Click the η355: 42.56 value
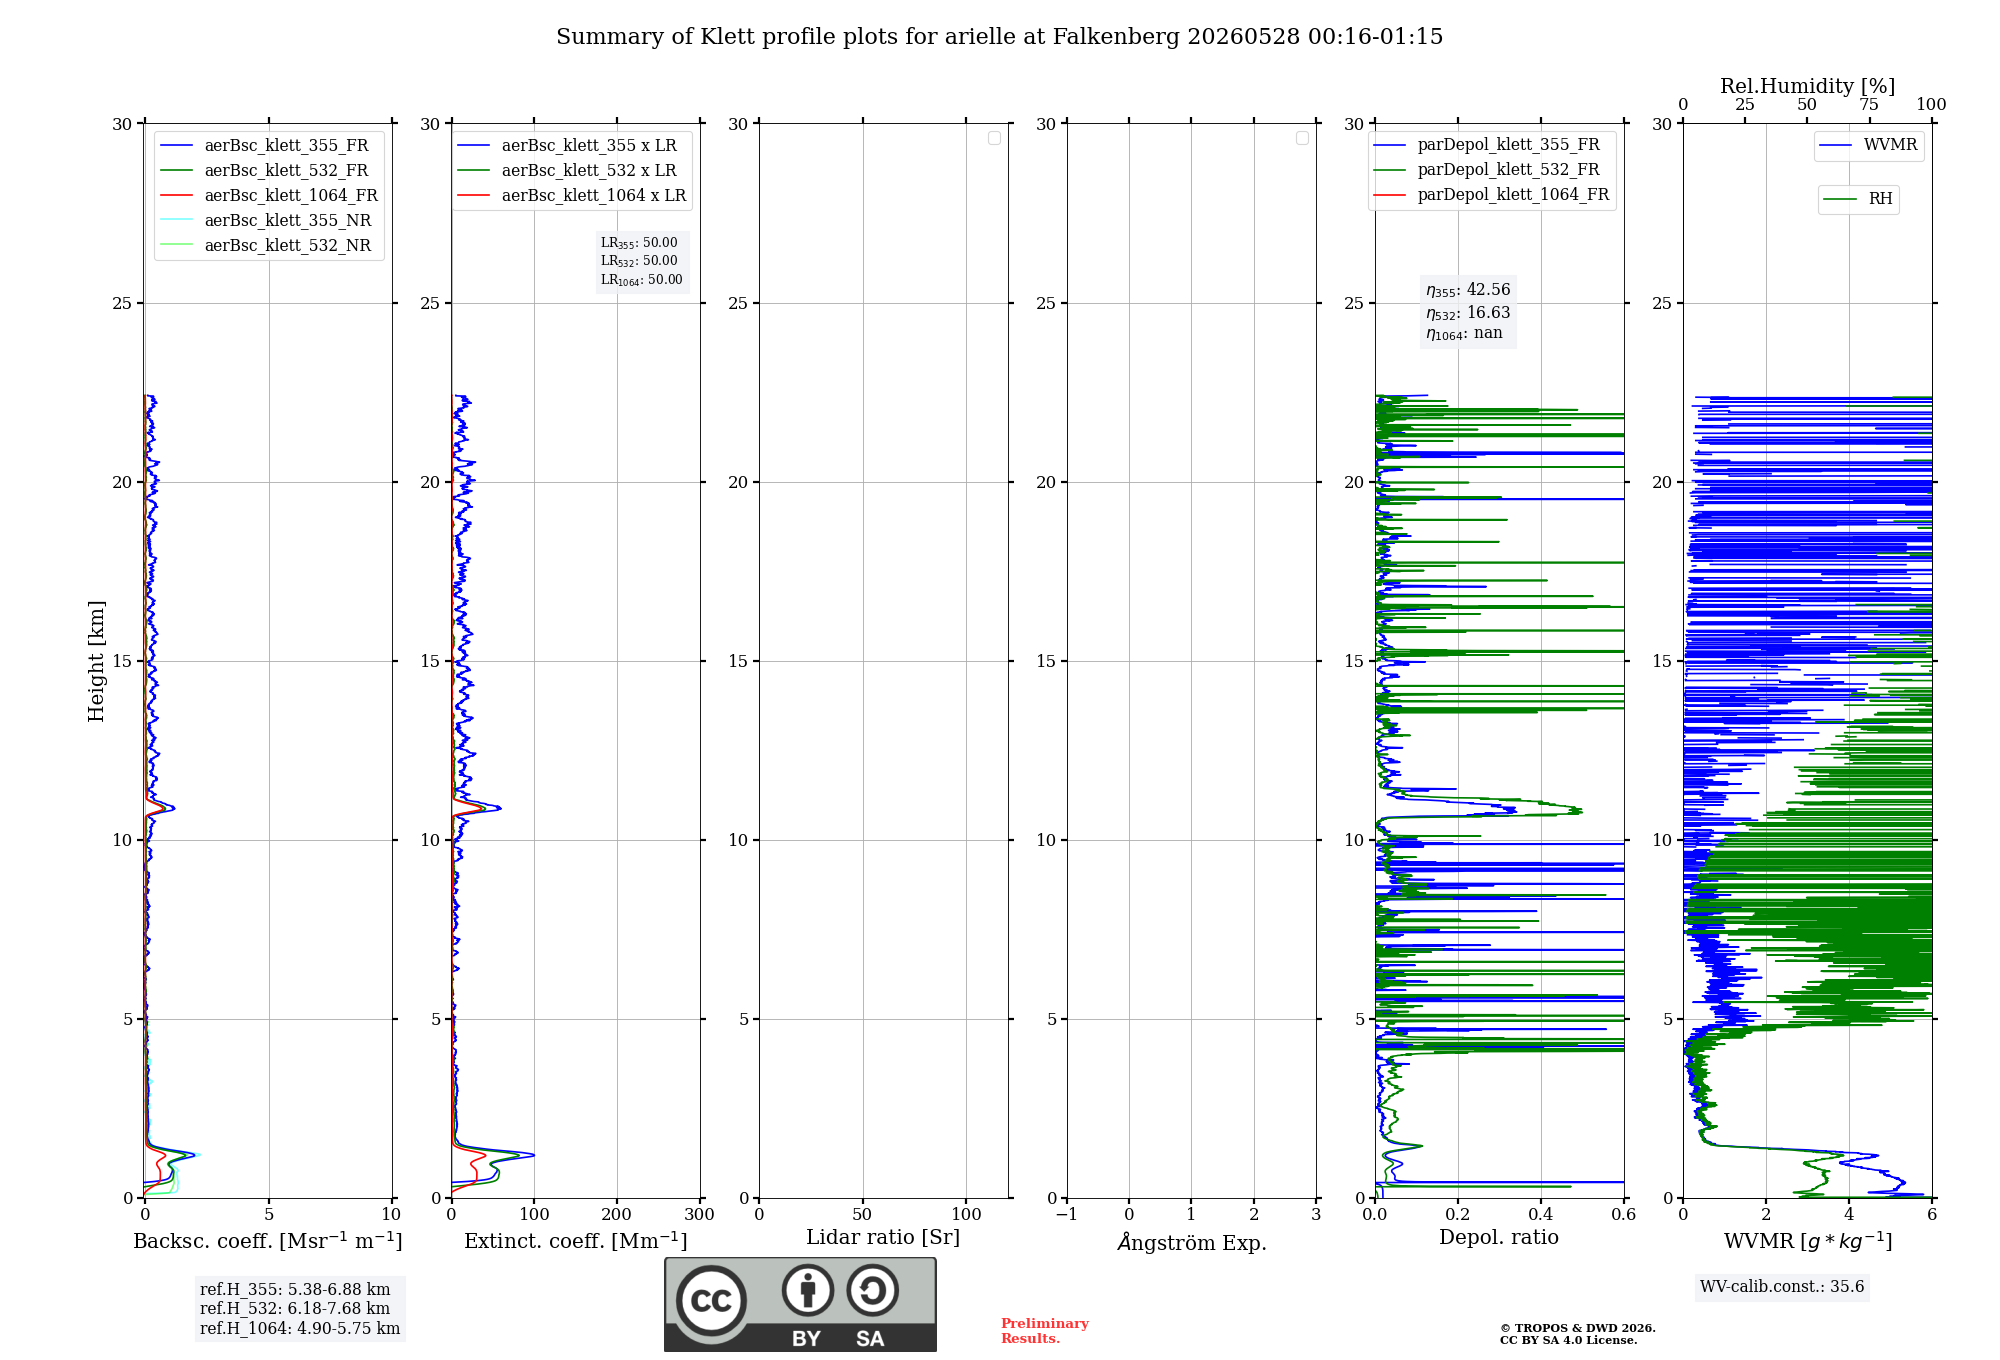The height and width of the screenshot is (1360, 2000). point(1468,290)
